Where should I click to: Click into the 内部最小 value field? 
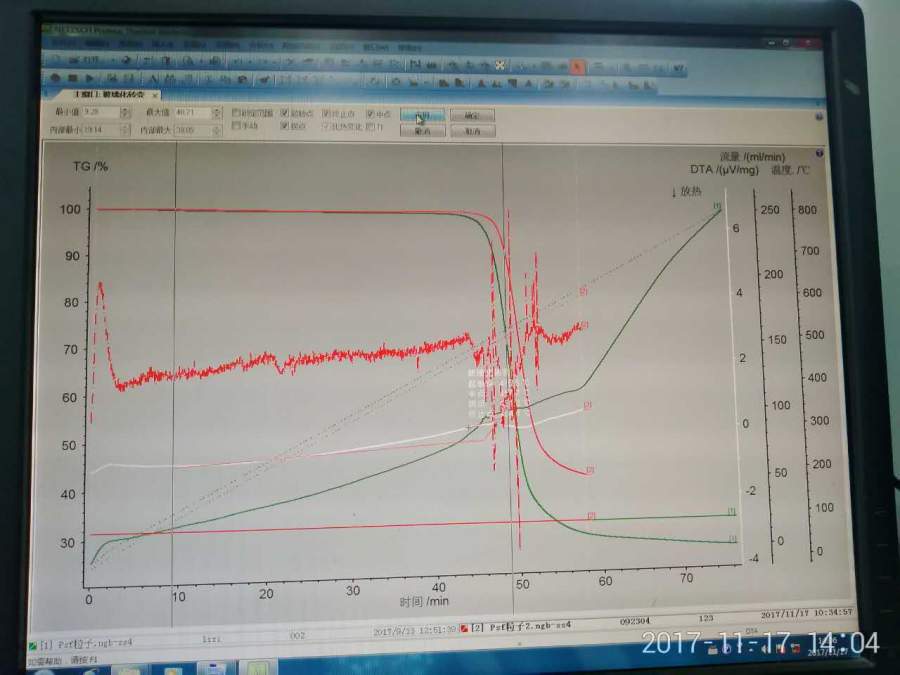click(x=102, y=130)
